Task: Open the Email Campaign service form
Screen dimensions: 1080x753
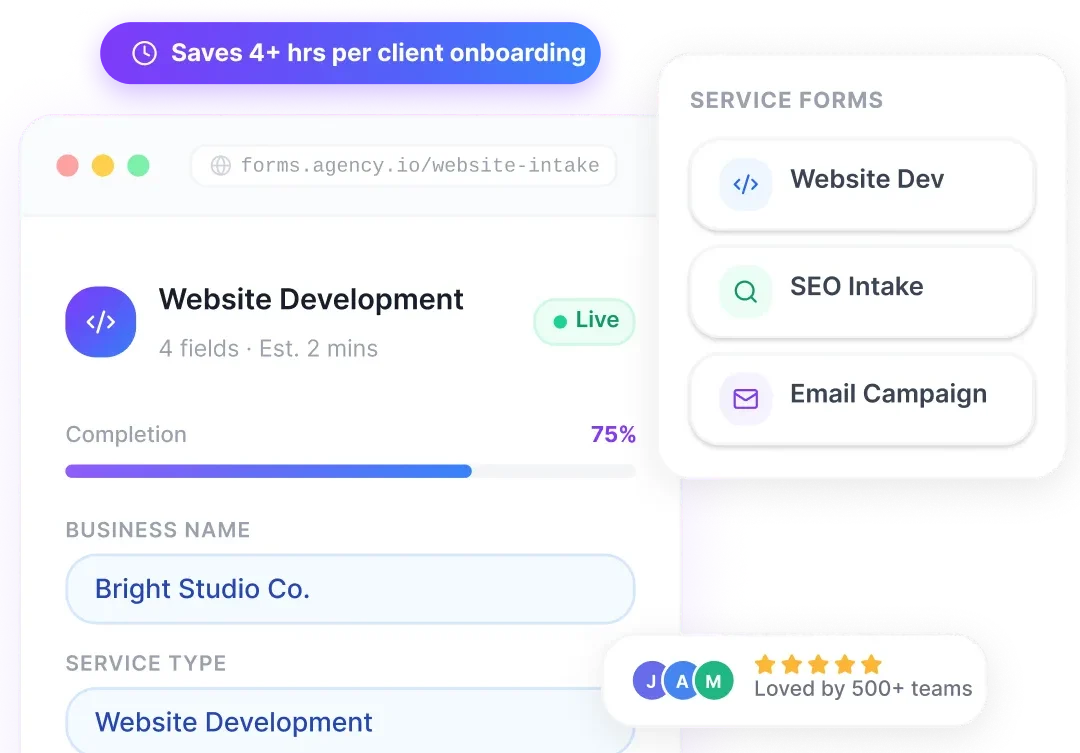Action: [862, 400]
